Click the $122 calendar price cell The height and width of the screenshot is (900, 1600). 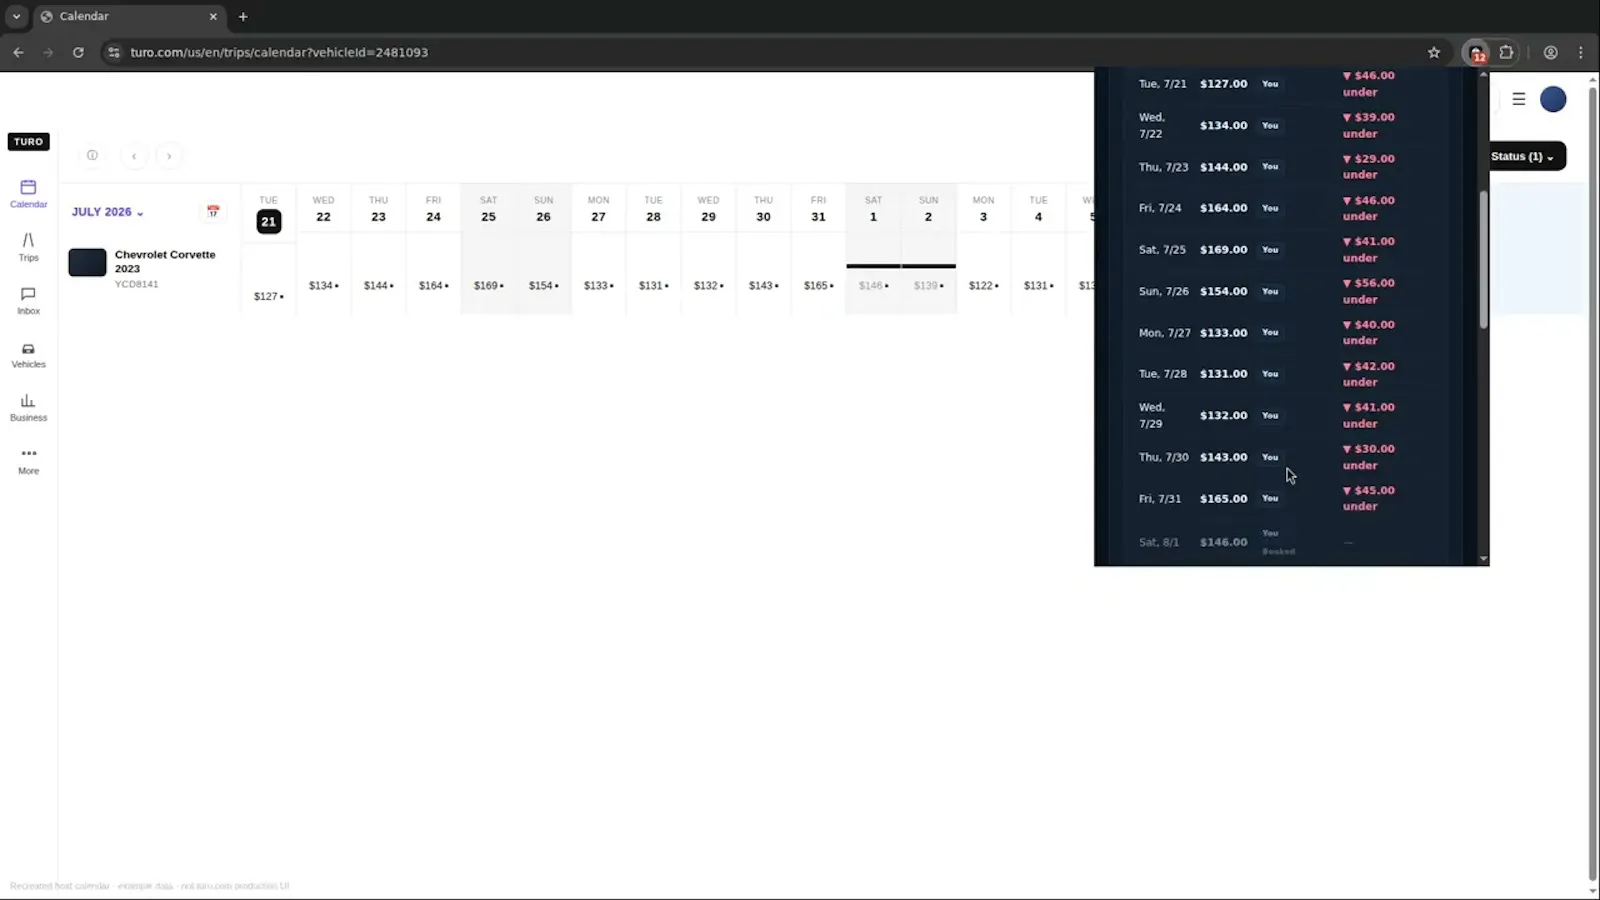pyautogui.click(x=983, y=286)
